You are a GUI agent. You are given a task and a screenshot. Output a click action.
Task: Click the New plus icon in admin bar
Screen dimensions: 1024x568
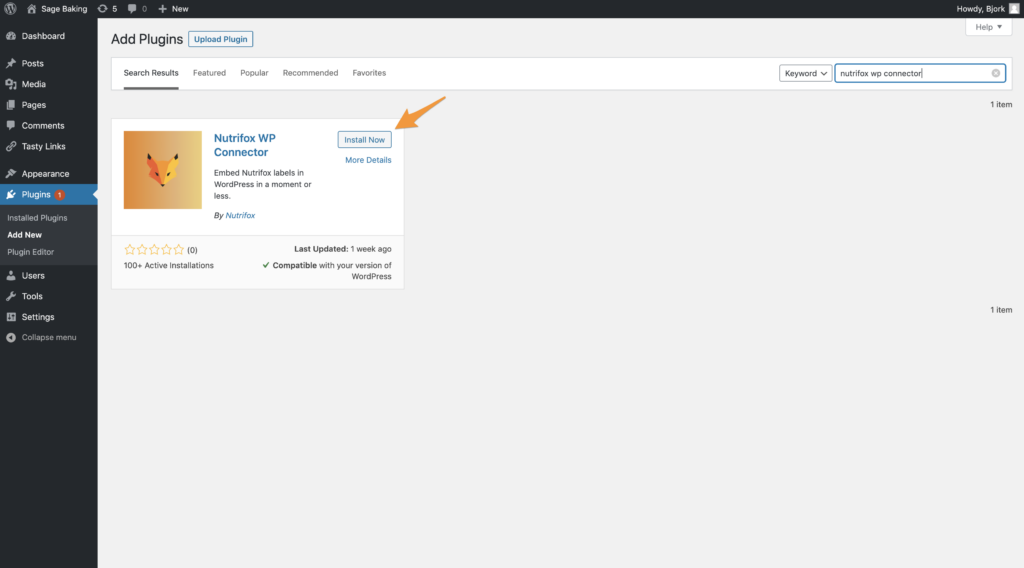click(163, 8)
